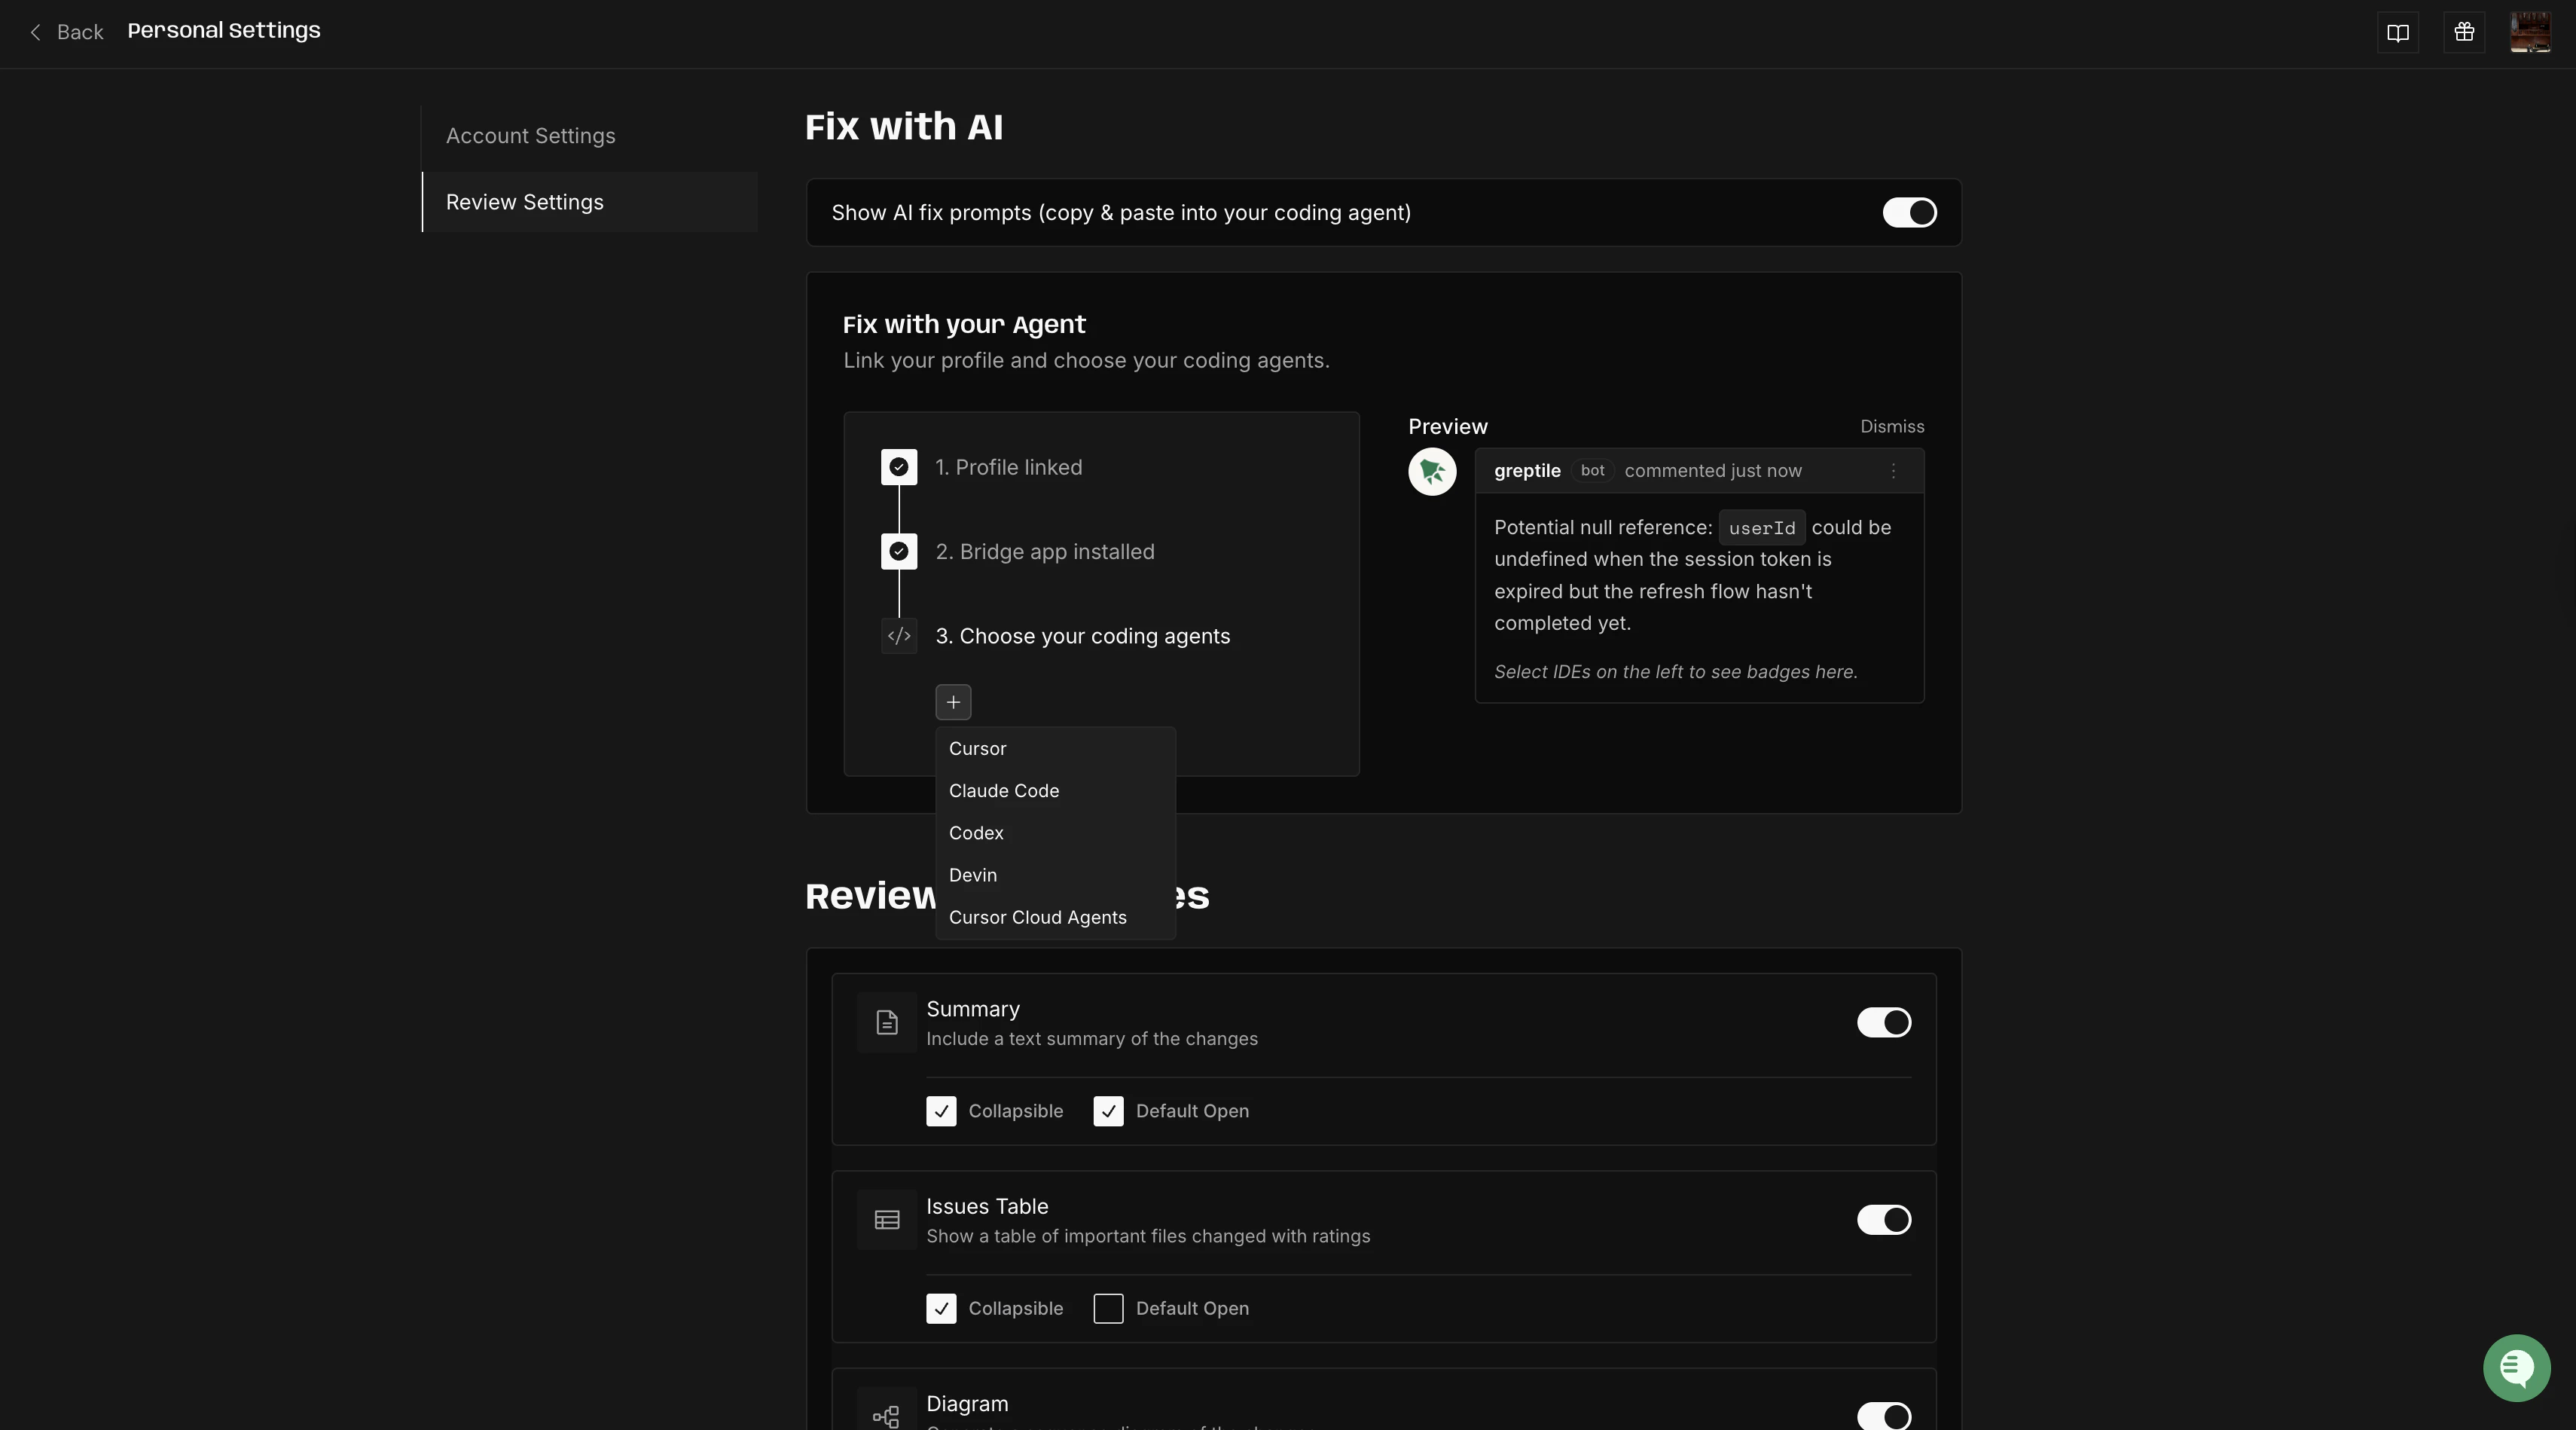Dismiss the preview panel
This screenshot has width=2576, height=1430.
(x=1891, y=426)
